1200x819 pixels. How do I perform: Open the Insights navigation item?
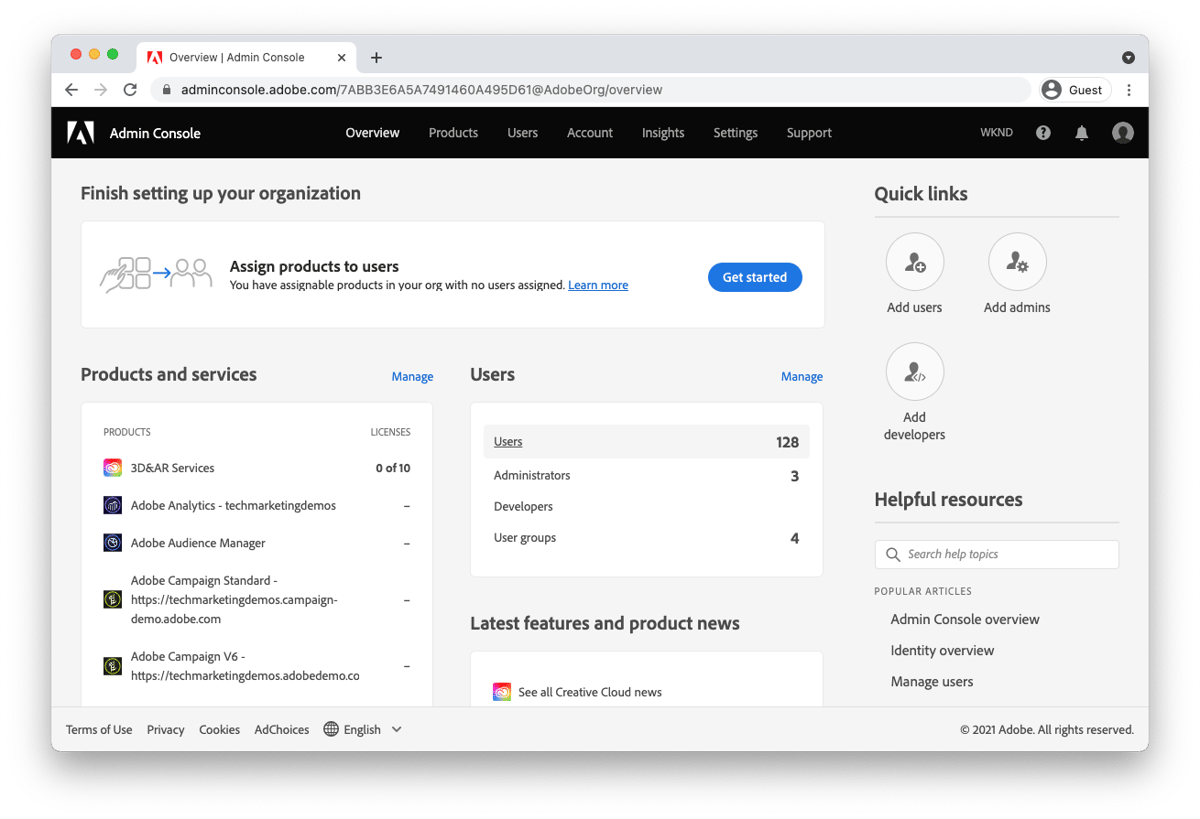(x=662, y=132)
